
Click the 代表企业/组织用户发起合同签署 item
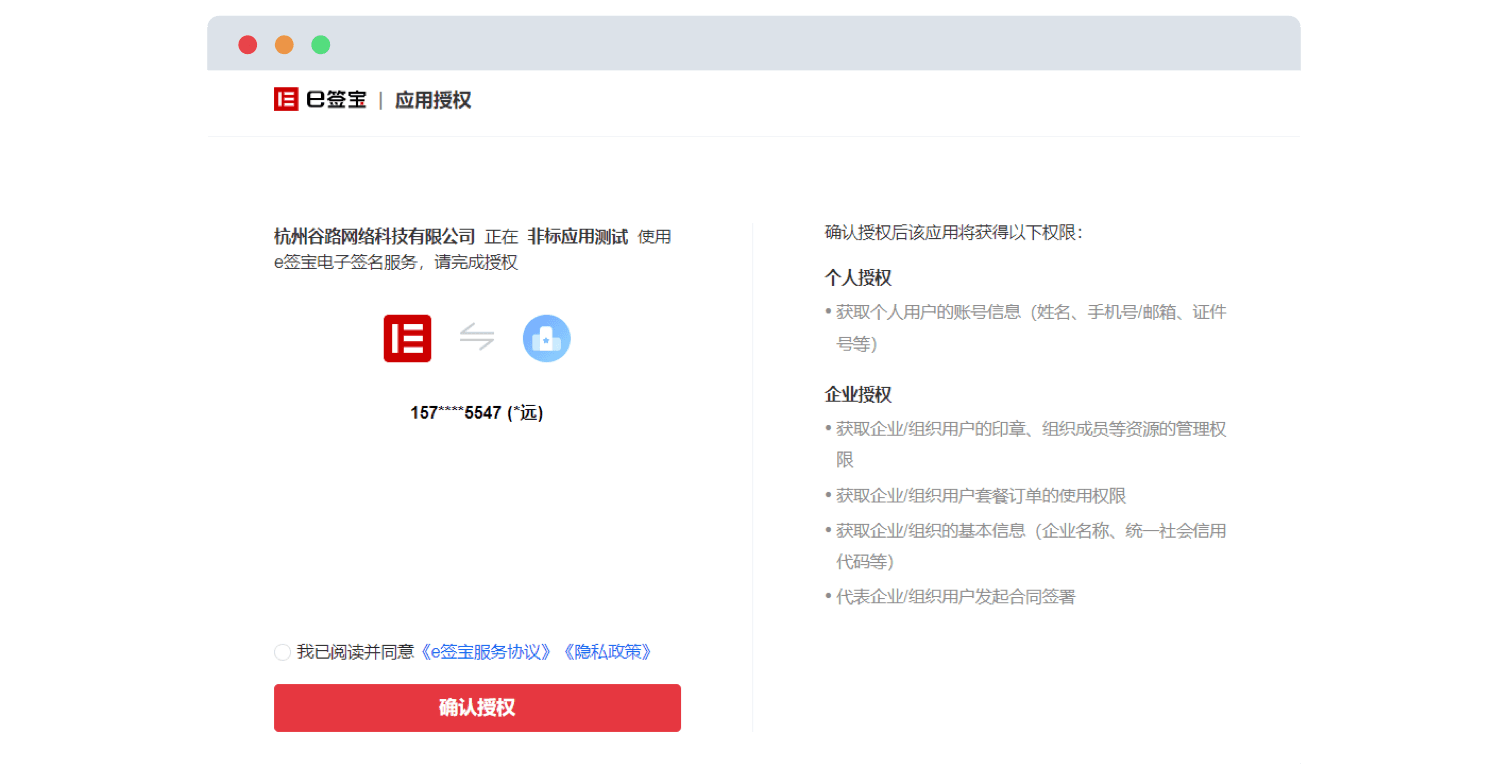coord(951,597)
